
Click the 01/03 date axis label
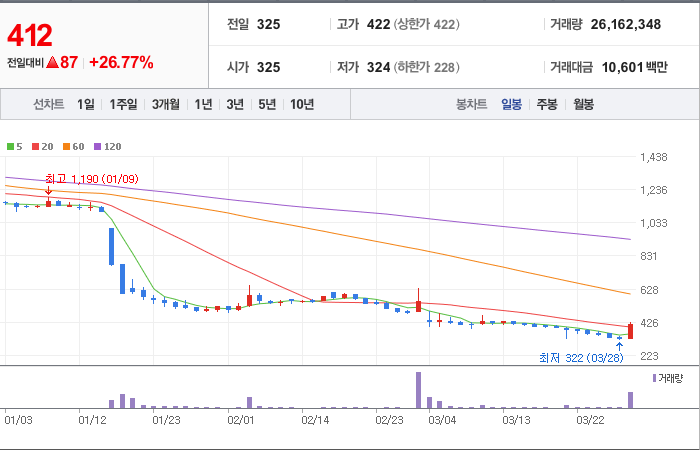coord(18,420)
